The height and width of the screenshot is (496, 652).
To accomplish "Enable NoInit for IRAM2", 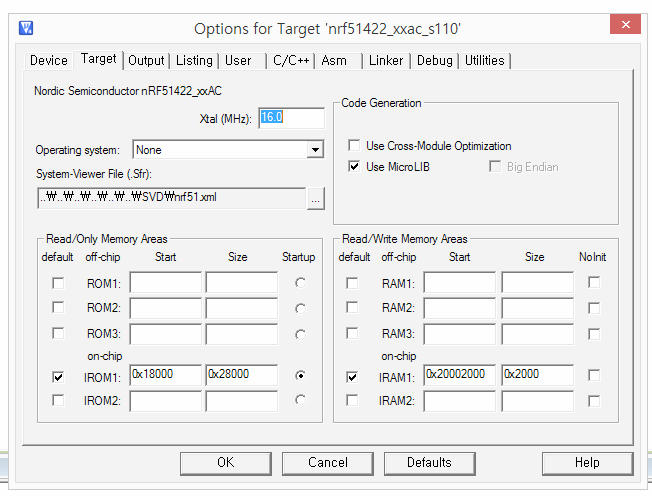I will (x=594, y=401).
